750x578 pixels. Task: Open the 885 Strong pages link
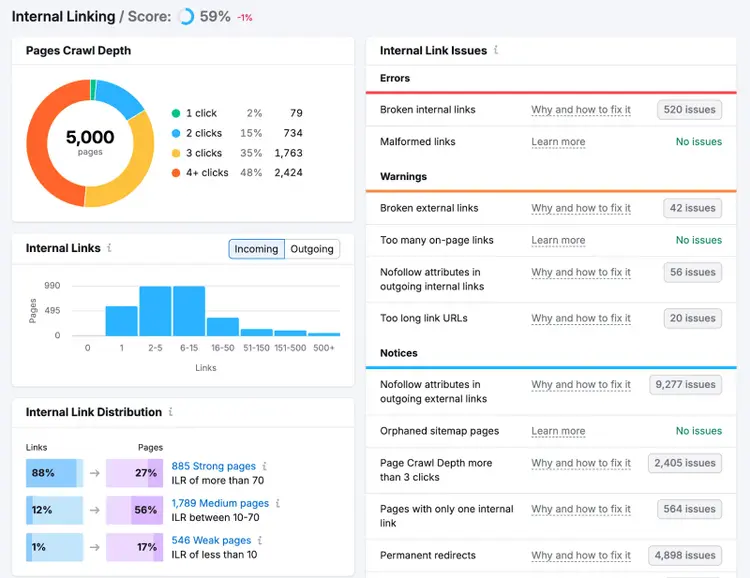click(213, 466)
